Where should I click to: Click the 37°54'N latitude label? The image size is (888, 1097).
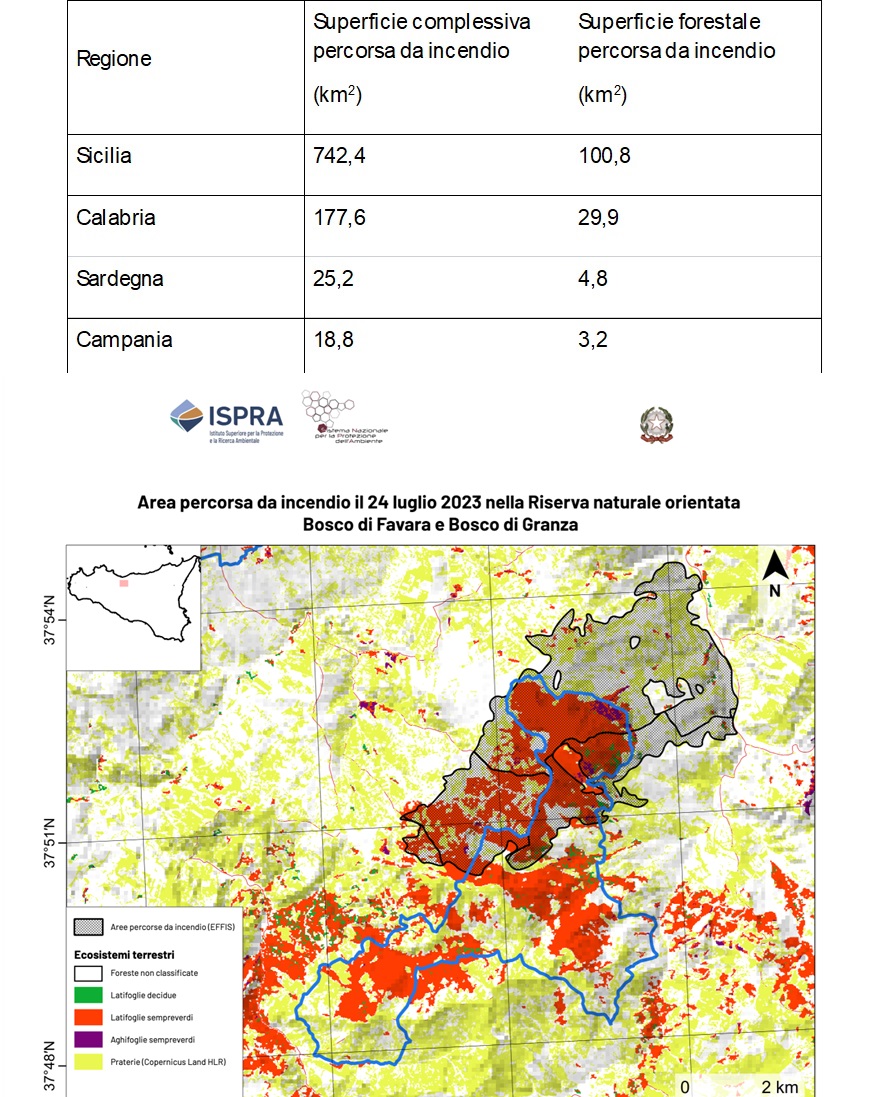(x=49, y=620)
